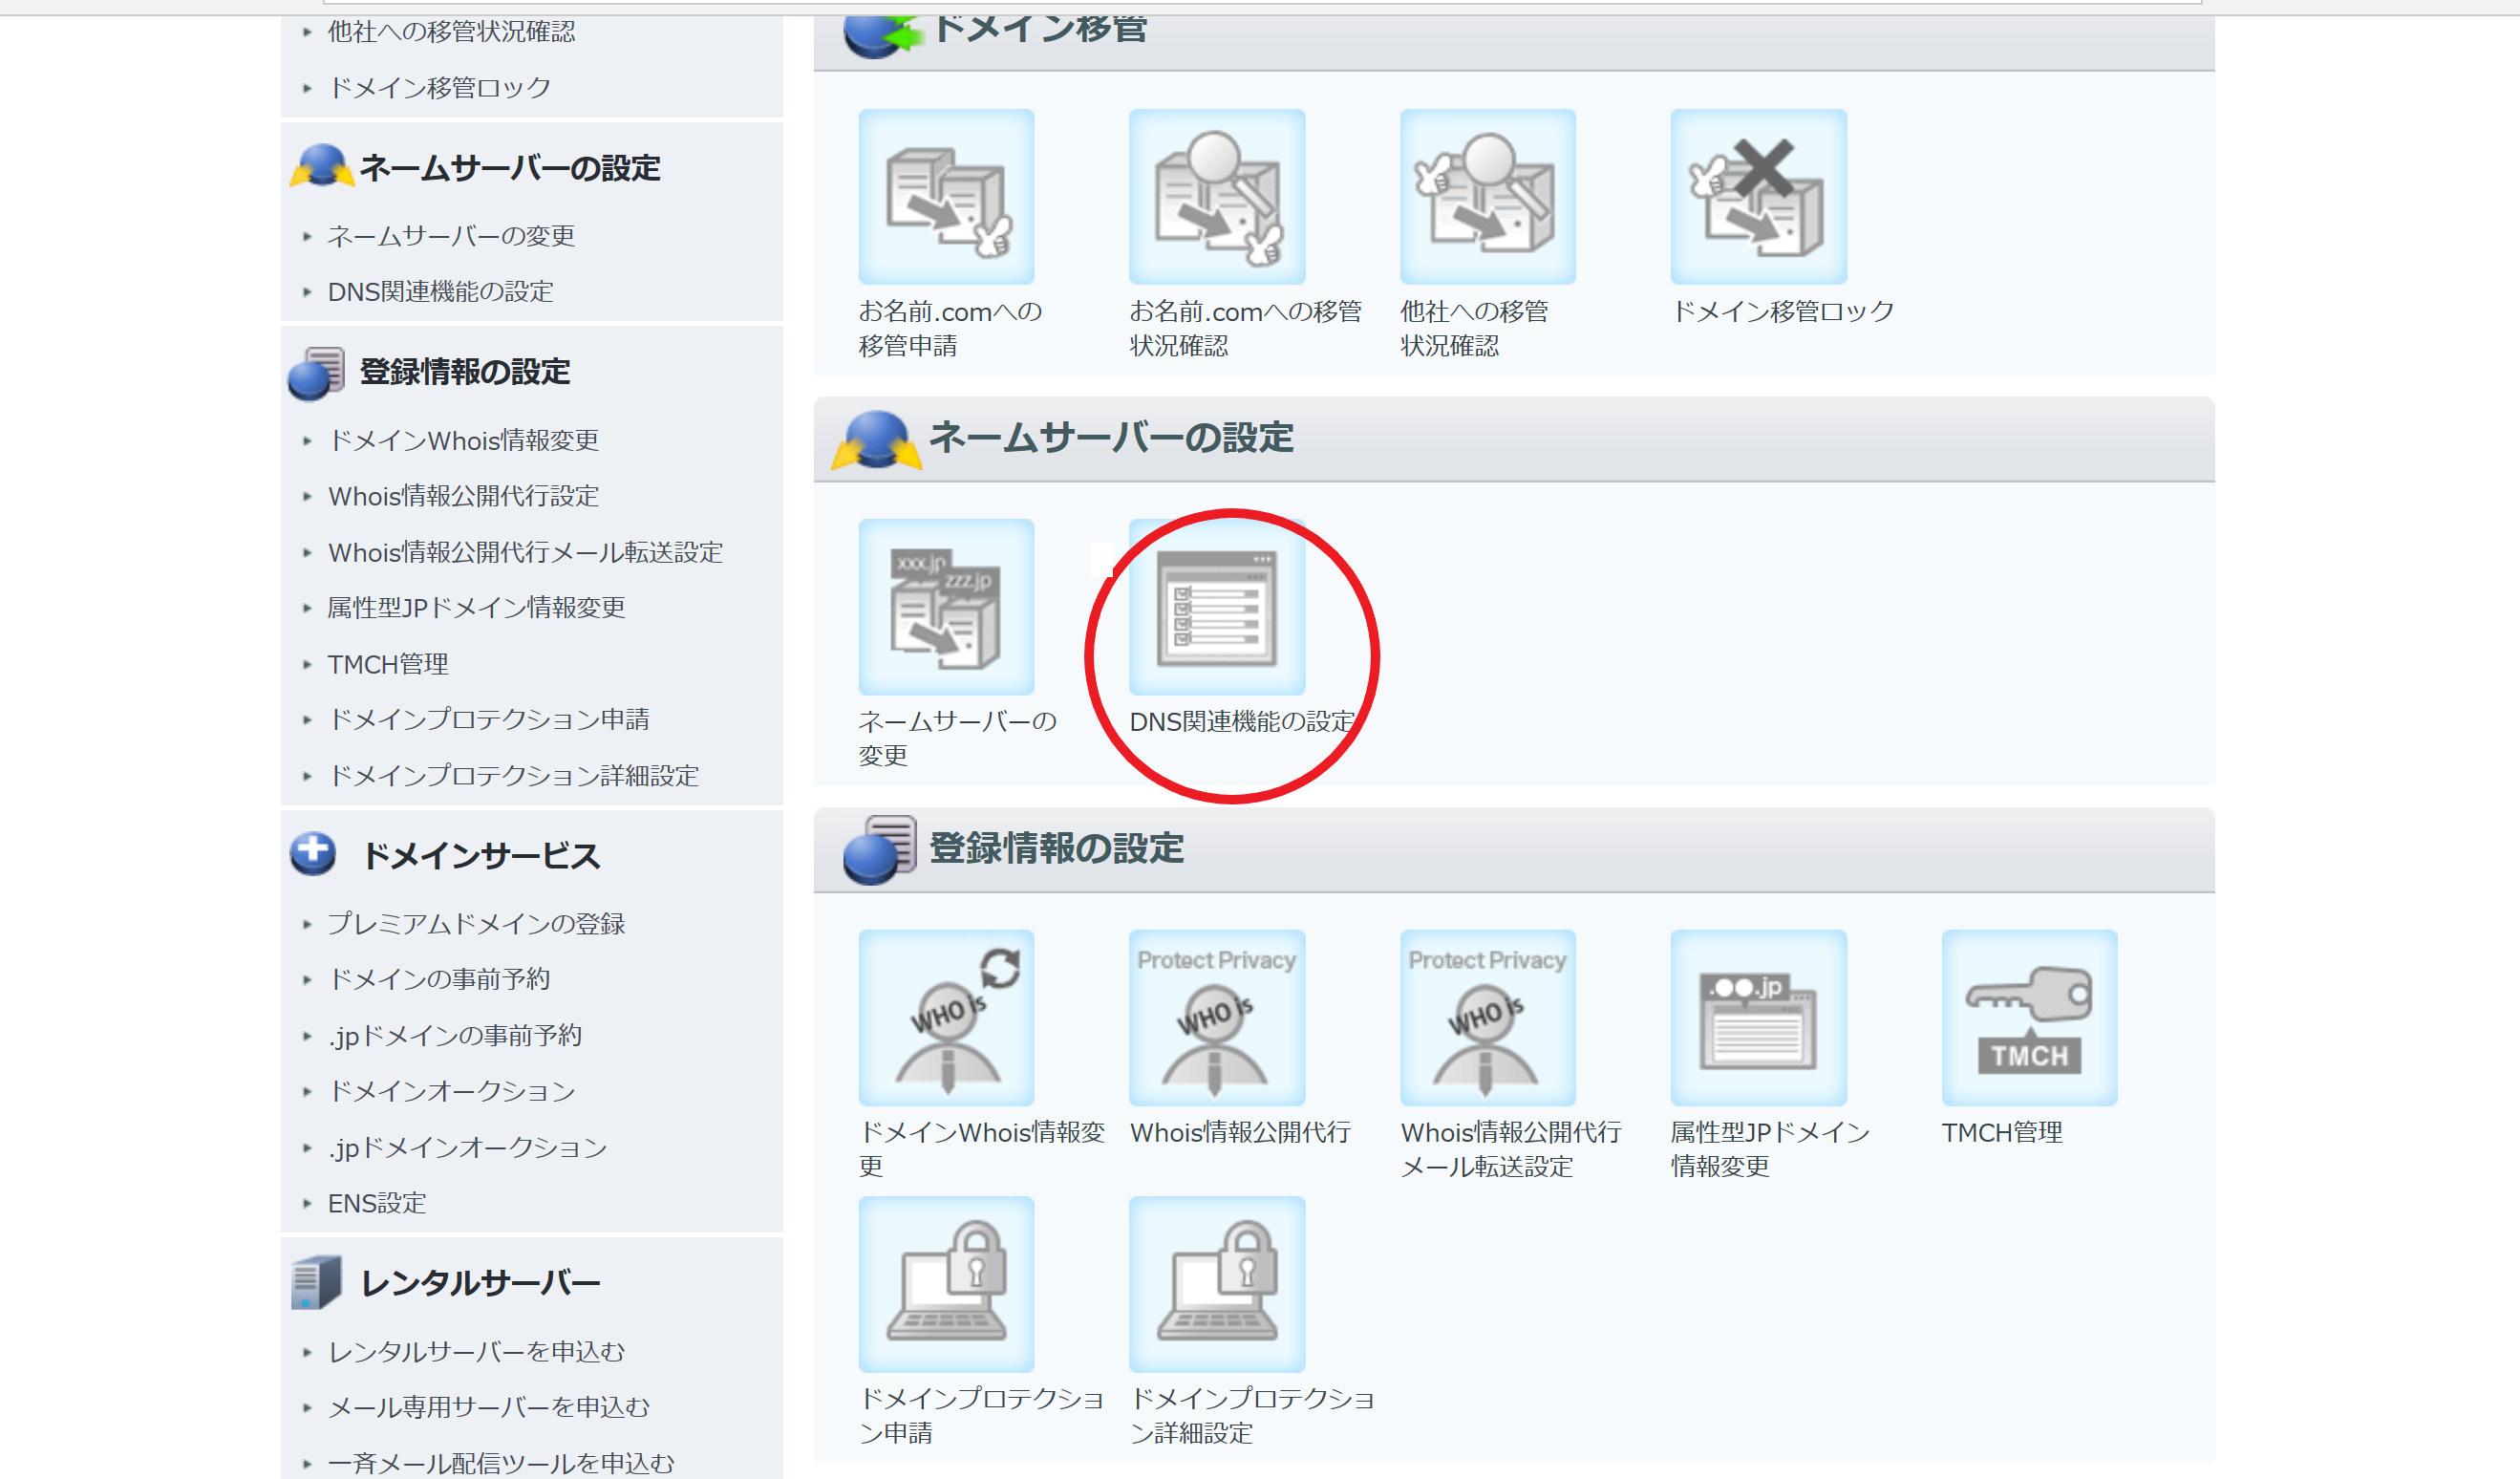Open the DNS関連機能の設定 icon
2520x1479 pixels.
click(1216, 607)
